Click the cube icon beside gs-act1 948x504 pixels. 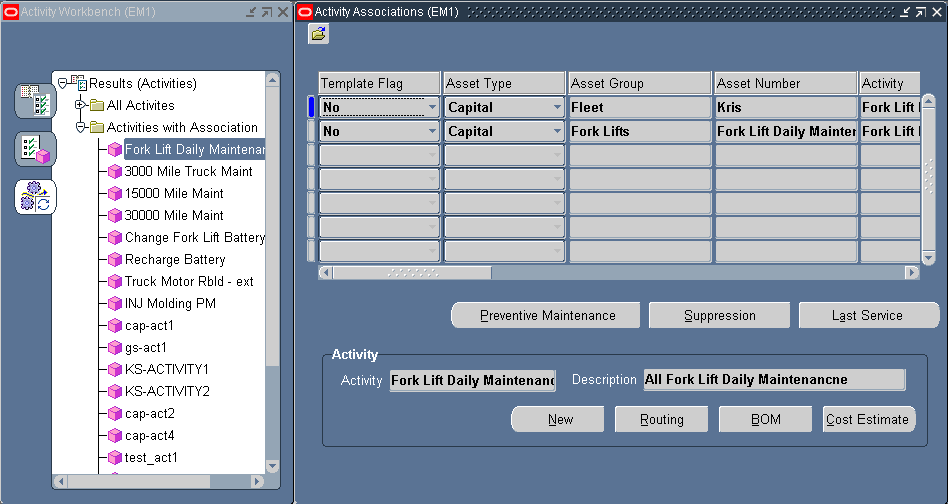coord(114,347)
